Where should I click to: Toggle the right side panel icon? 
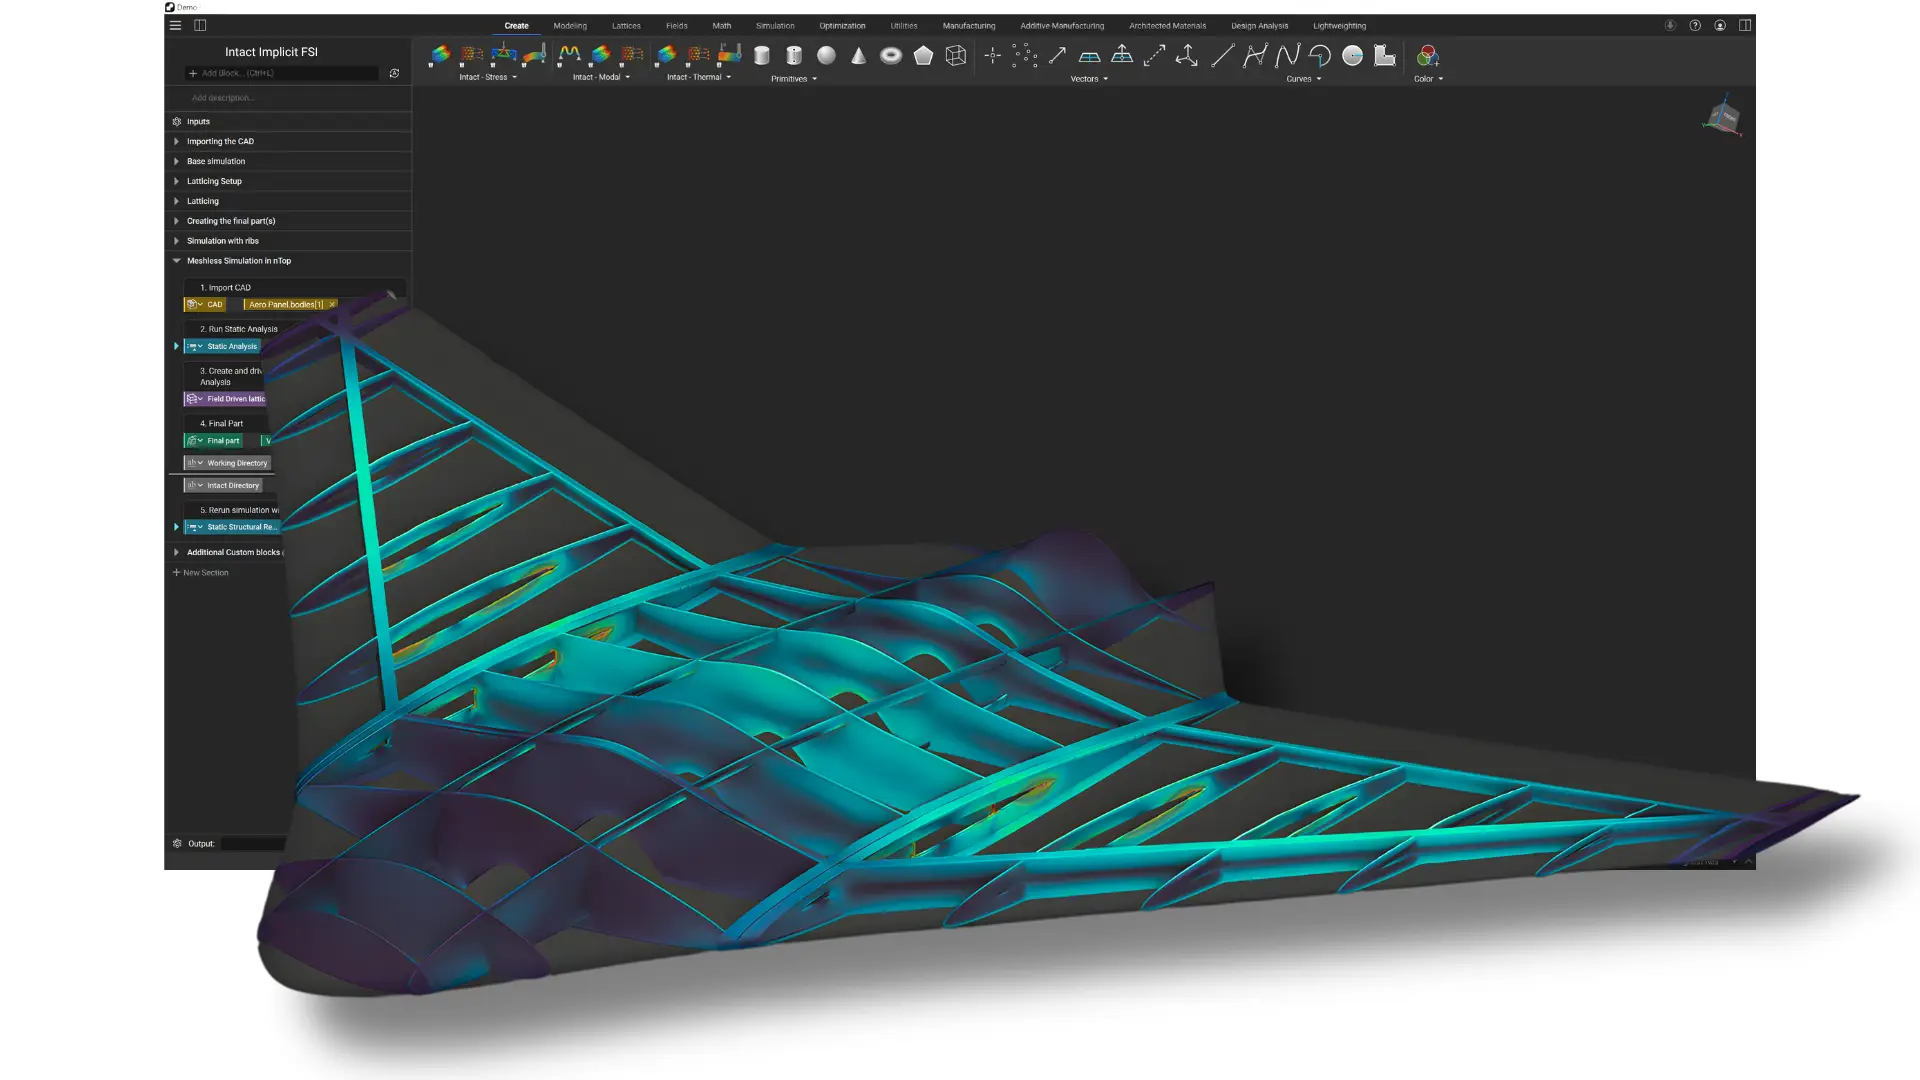(x=1745, y=25)
